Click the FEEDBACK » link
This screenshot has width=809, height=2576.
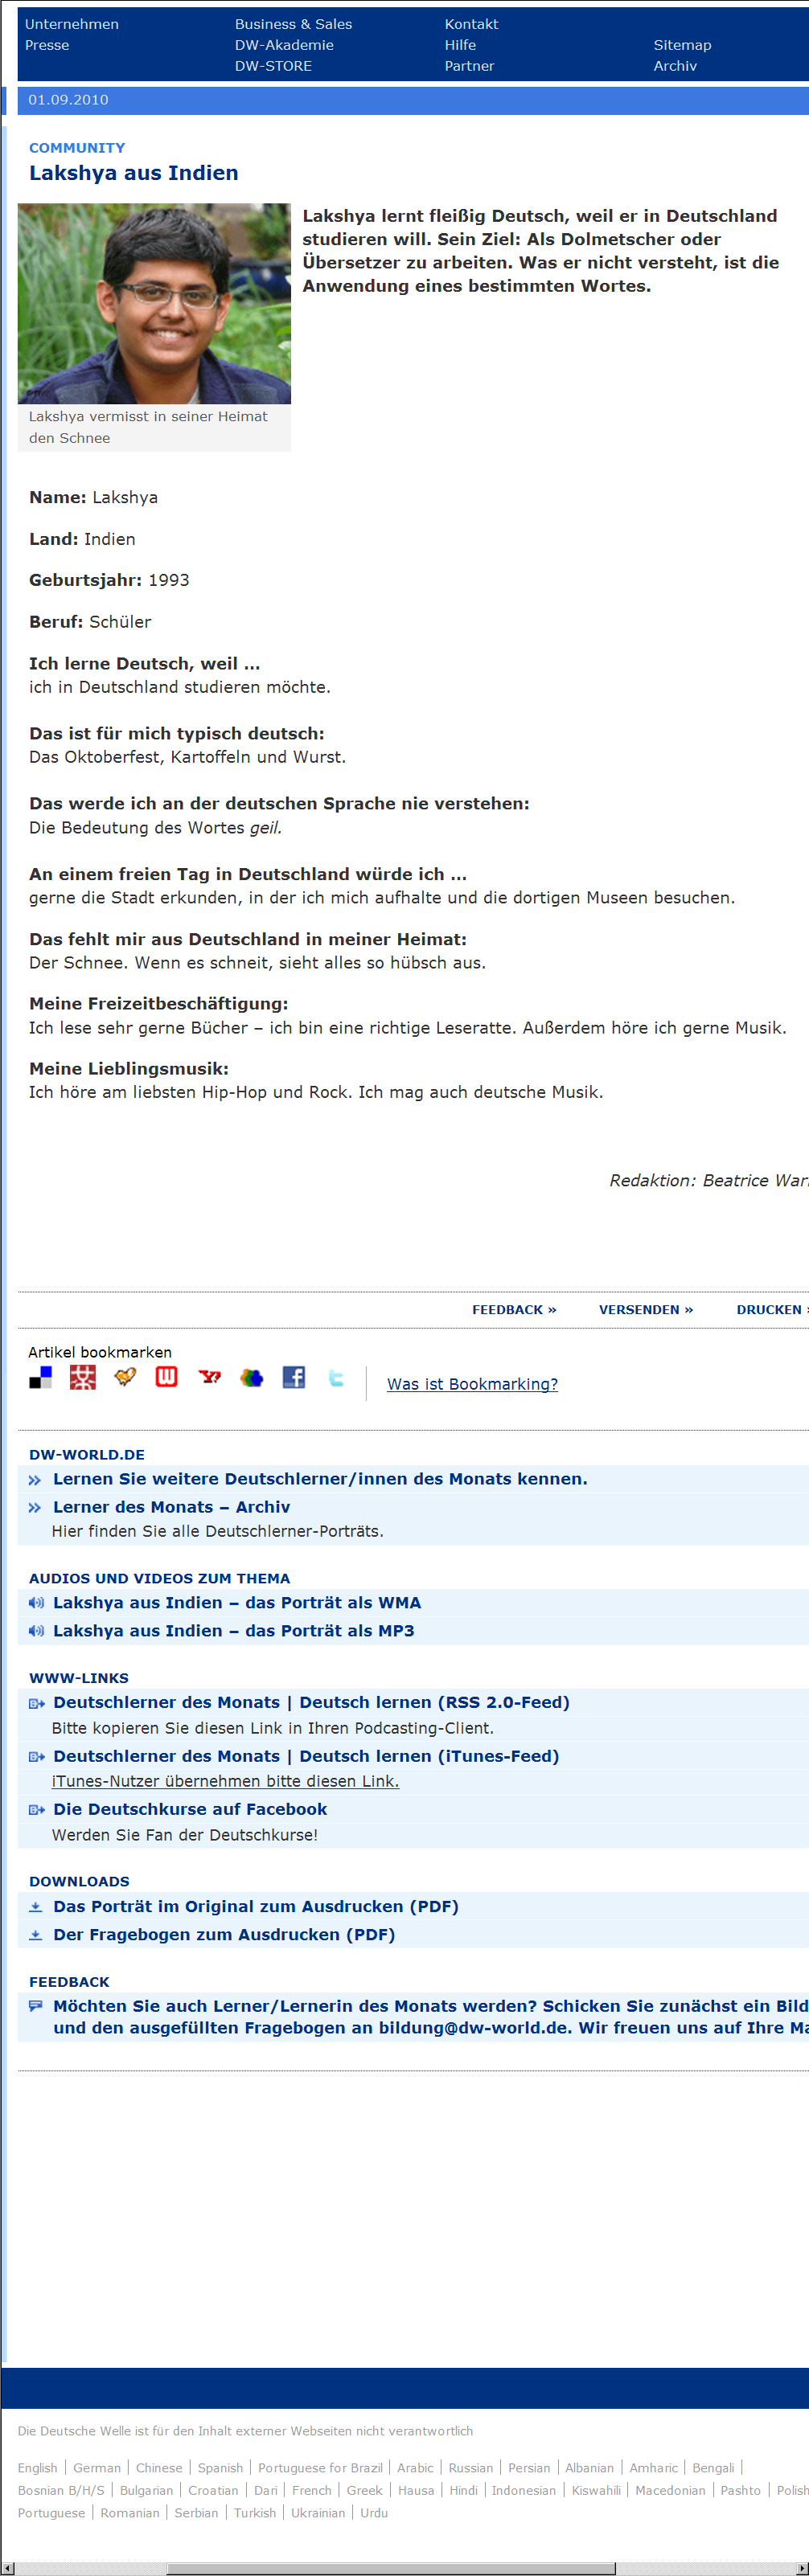[514, 1309]
